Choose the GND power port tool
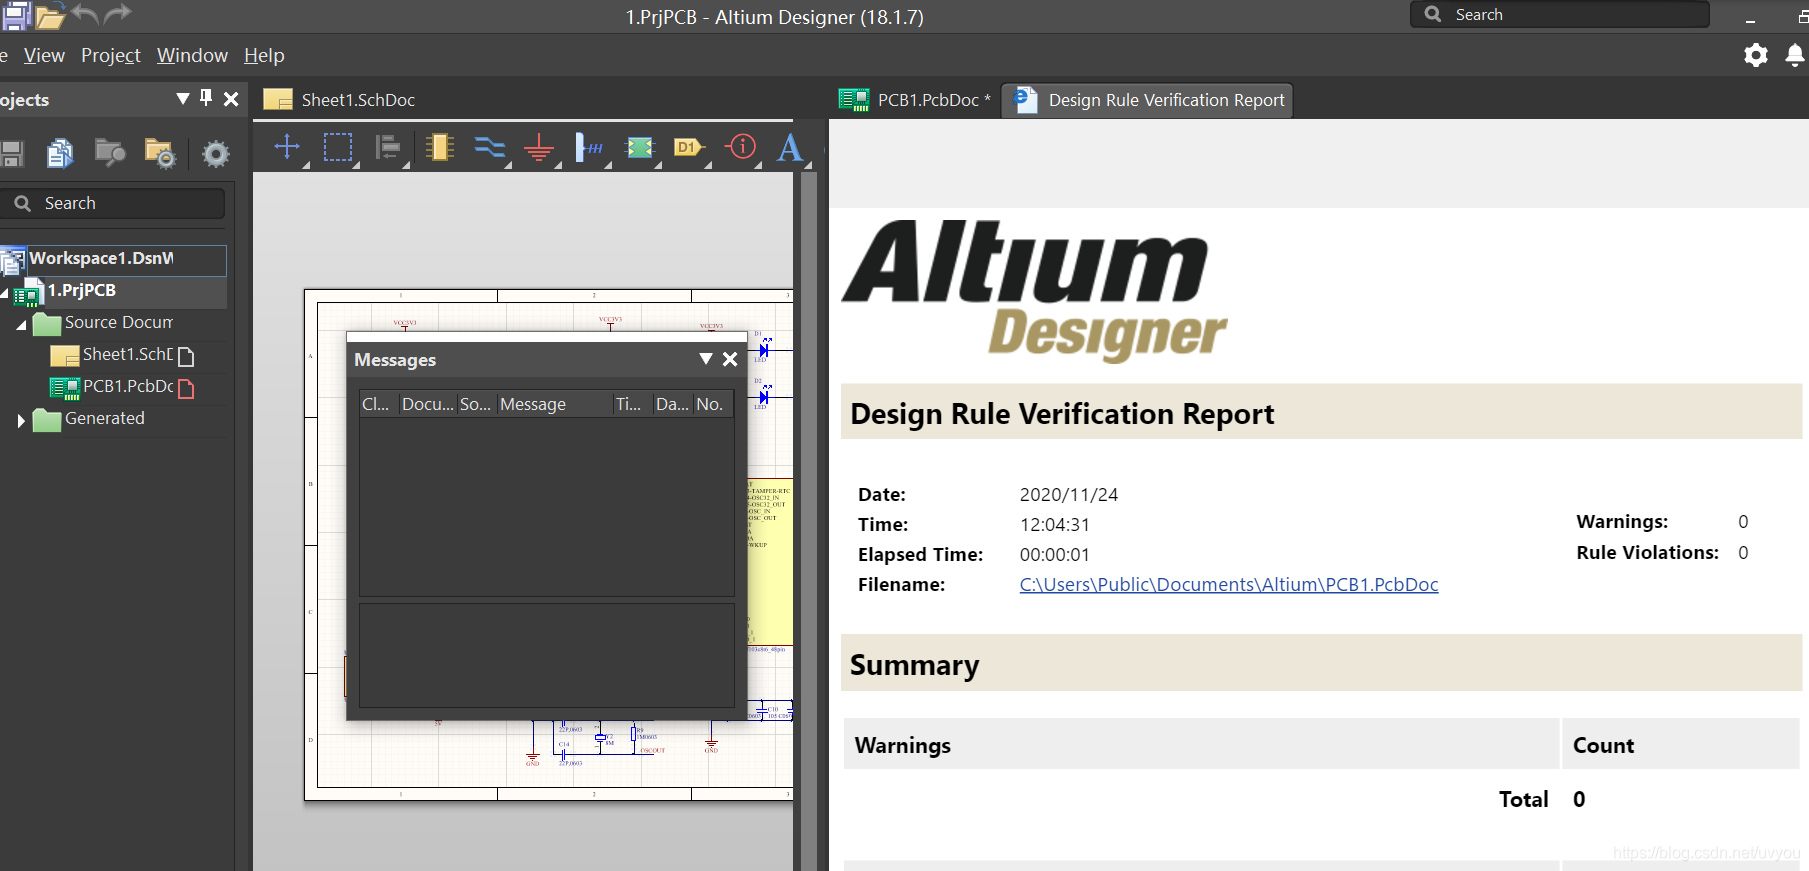Image resolution: width=1809 pixels, height=871 pixels. click(539, 149)
